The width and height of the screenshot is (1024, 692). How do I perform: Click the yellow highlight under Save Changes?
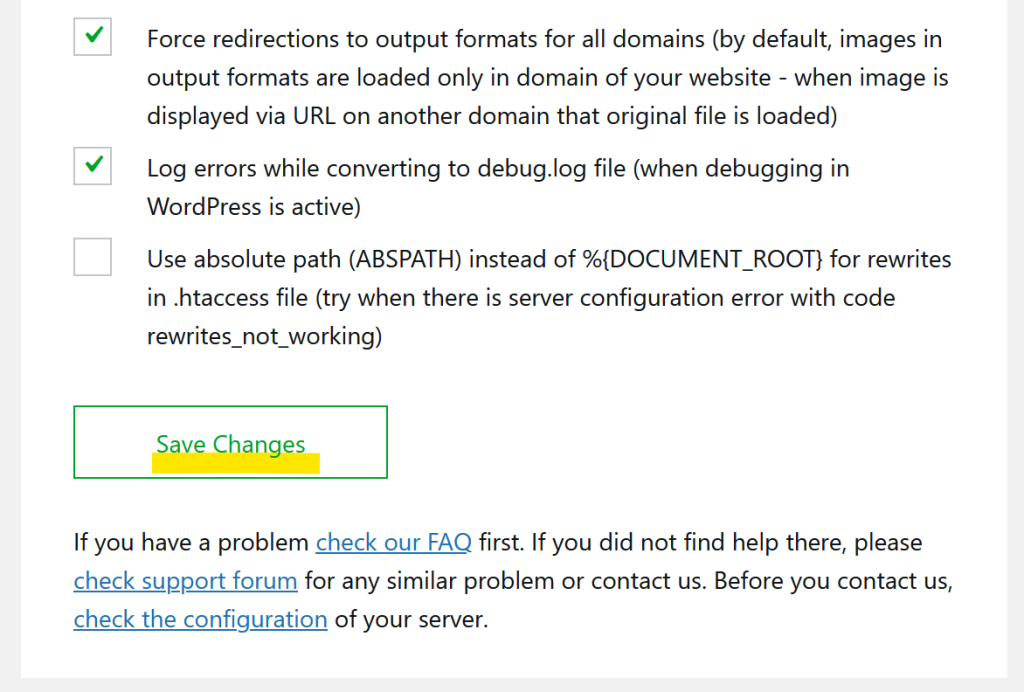pyautogui.click(x=235, y=464)
